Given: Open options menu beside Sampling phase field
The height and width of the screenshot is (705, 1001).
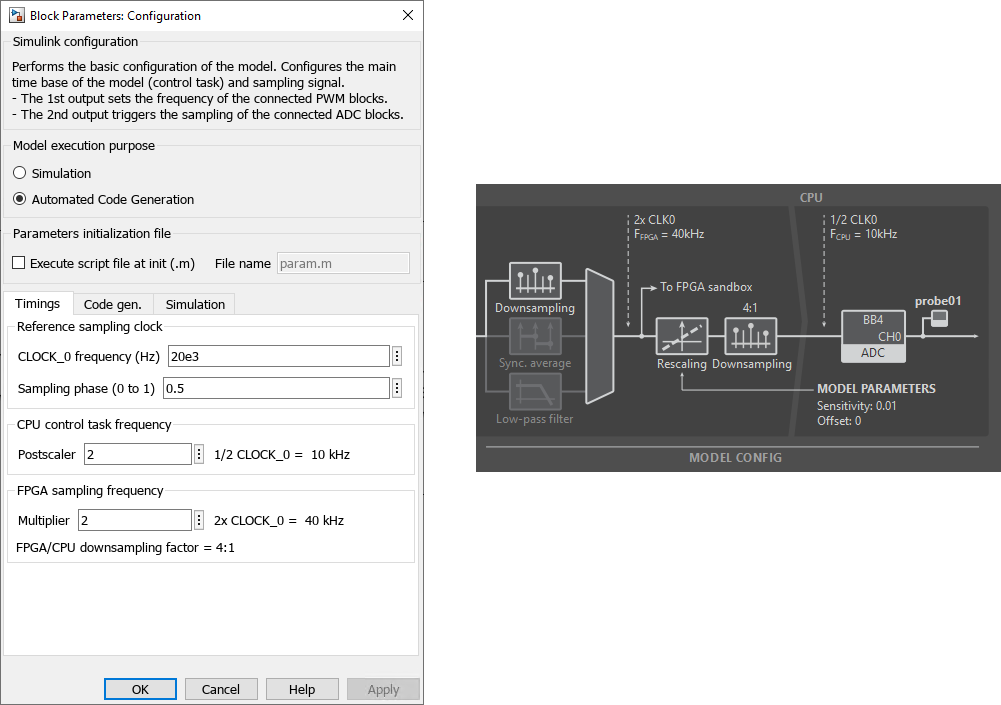Looking at the screenshot, I should pos(397,388).
